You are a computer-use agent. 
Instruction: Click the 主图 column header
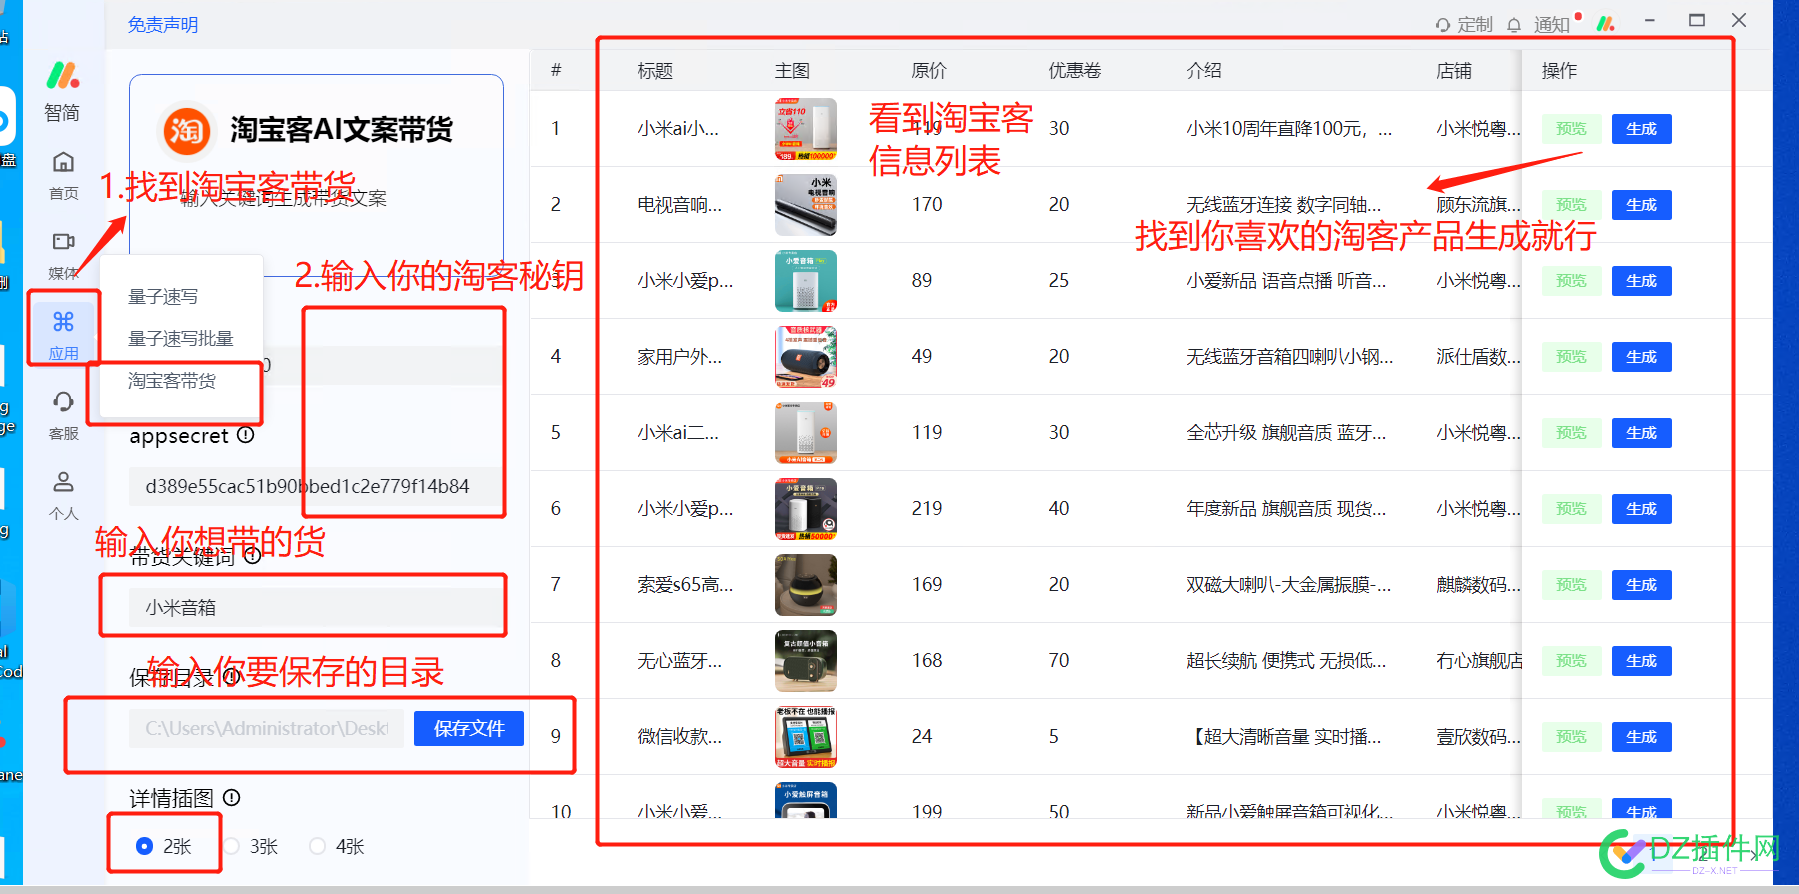point(792,71)
